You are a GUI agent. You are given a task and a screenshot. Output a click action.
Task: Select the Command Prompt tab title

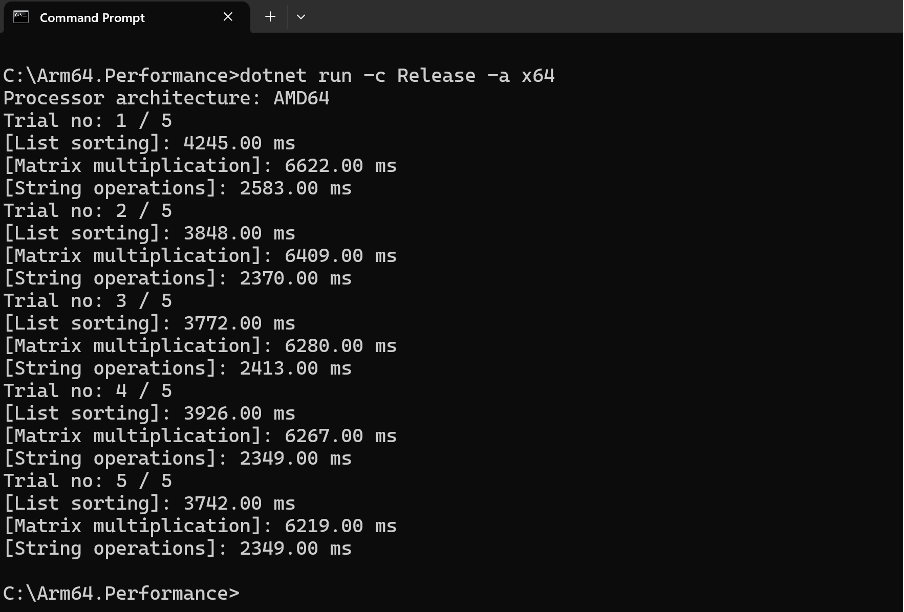click(x=92, y=18)
